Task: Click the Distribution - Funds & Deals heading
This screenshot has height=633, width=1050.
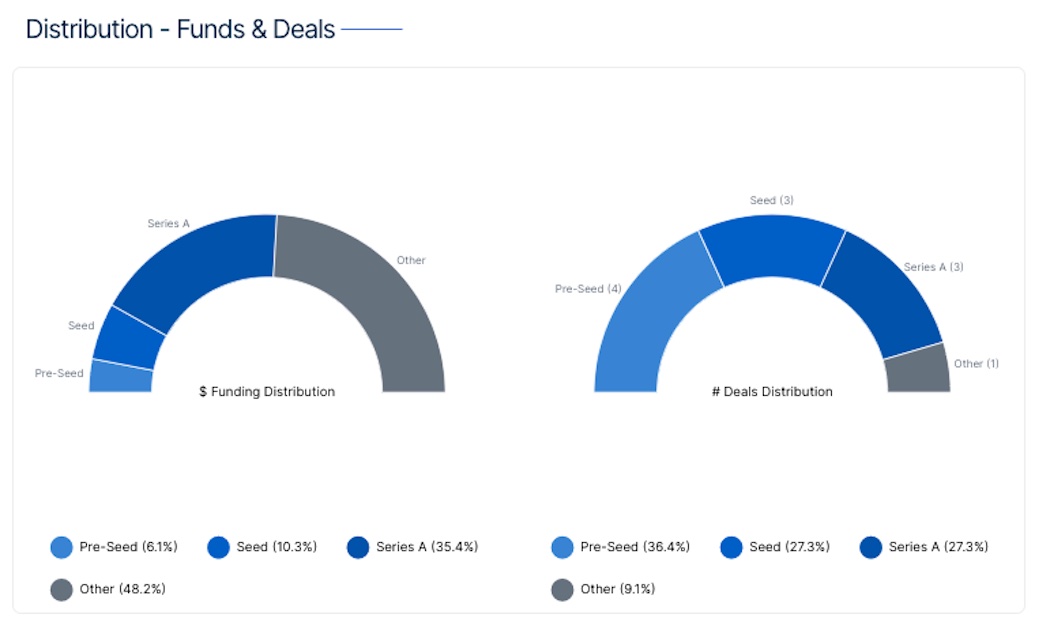Action: [180, 29]
